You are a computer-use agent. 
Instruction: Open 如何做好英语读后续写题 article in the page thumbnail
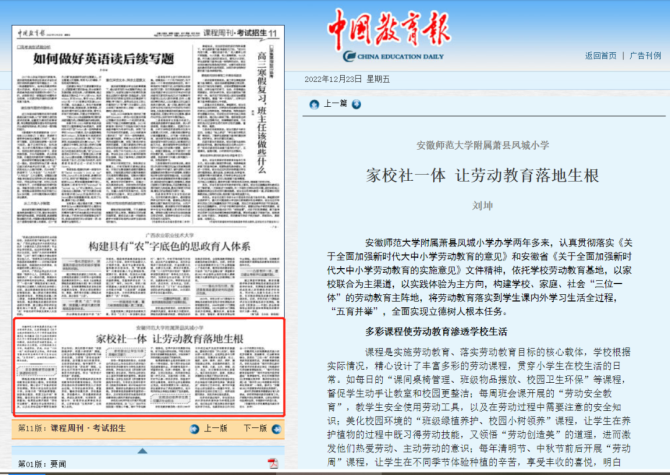[x=104, y=59]
